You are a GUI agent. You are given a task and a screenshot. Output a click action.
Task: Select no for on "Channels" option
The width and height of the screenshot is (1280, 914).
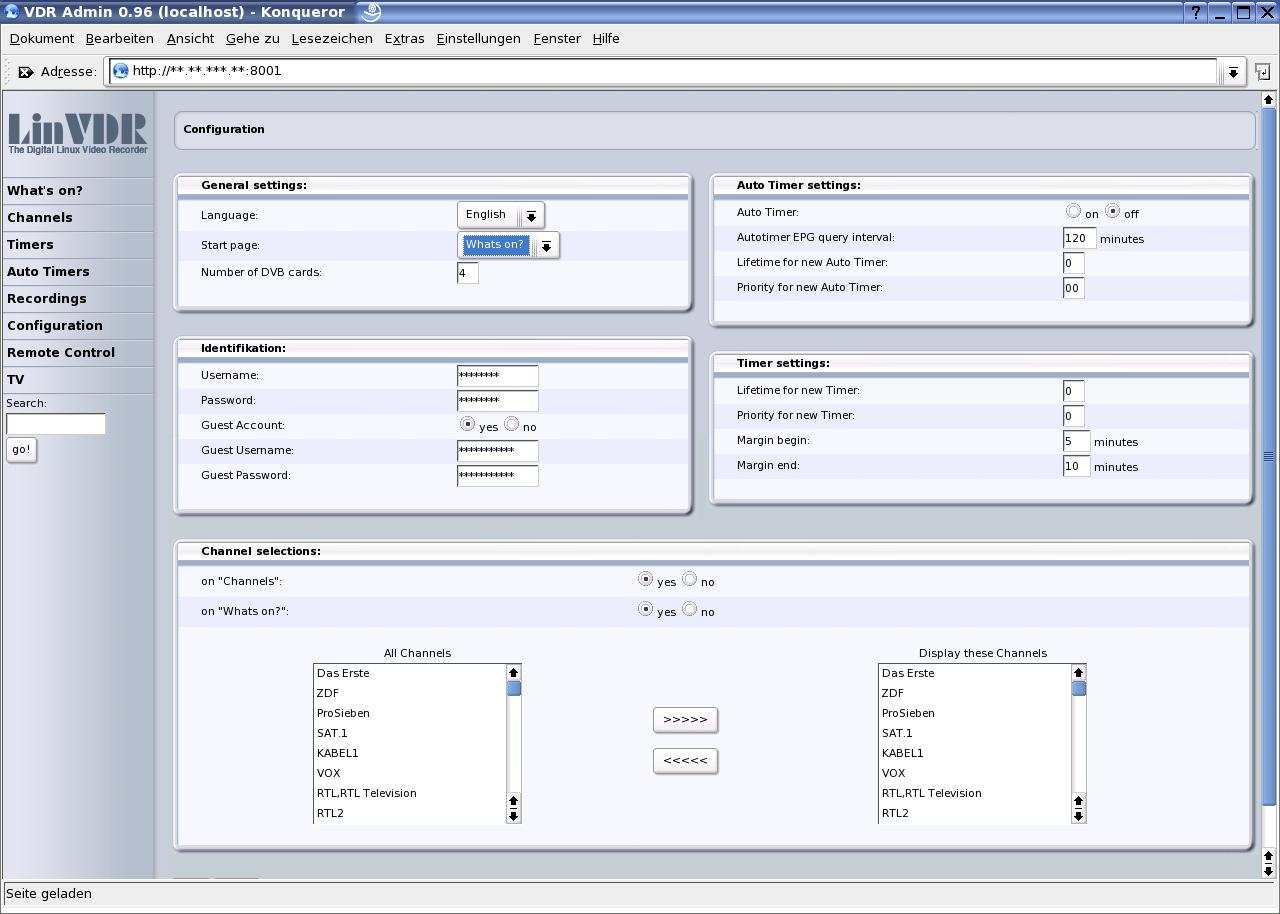pyautogui.click(x=690, y=579)
